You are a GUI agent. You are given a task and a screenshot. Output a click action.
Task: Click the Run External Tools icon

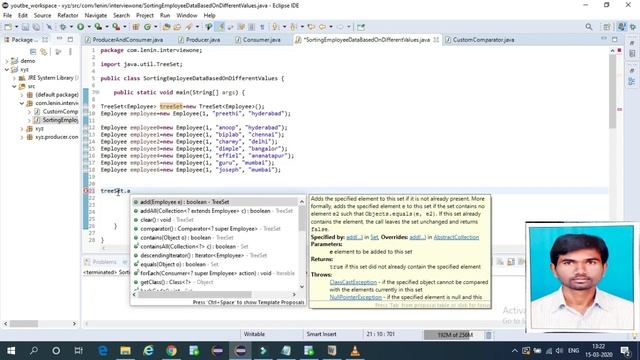pyautogui.click(x=116, y=27)
